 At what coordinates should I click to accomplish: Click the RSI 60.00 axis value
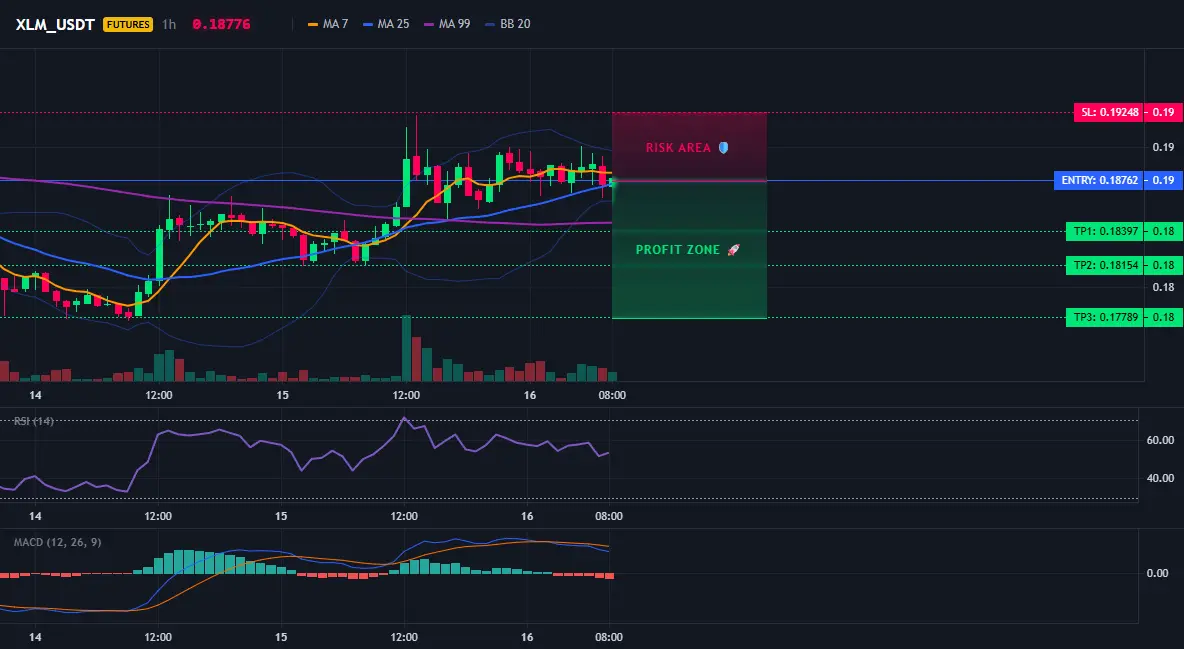pos(1161,440)
